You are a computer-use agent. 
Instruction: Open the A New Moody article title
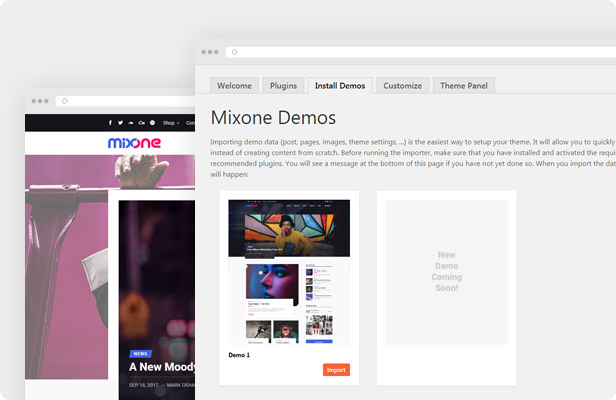162,367
